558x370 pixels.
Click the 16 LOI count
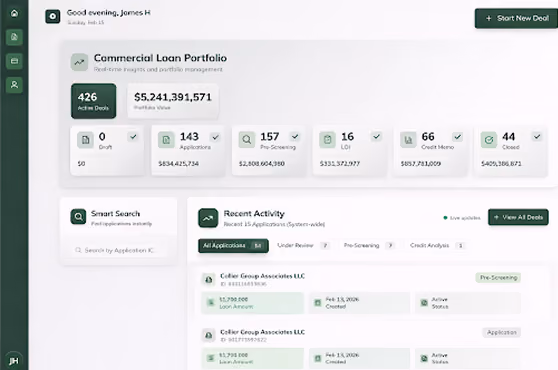(x=347, y=137)
